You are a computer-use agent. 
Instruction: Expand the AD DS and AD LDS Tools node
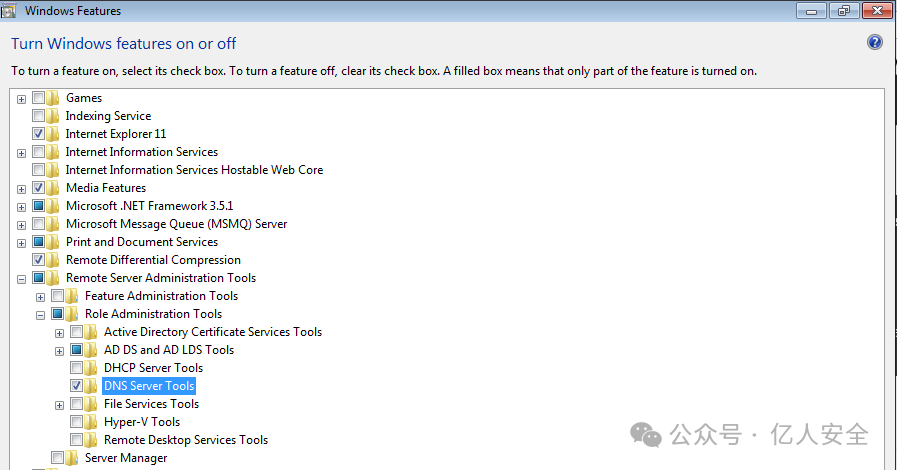(59, 351)
